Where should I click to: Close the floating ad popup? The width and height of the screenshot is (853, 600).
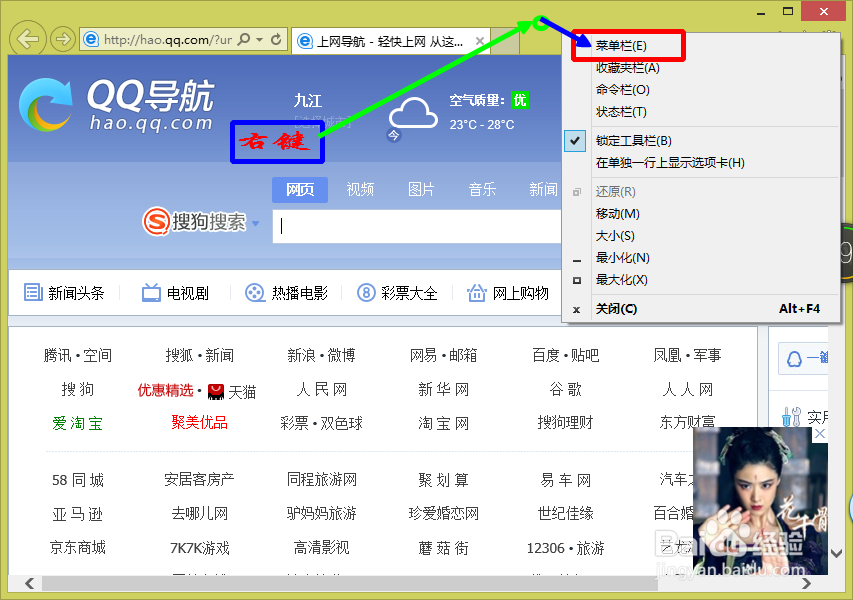[x=820, y=434]
